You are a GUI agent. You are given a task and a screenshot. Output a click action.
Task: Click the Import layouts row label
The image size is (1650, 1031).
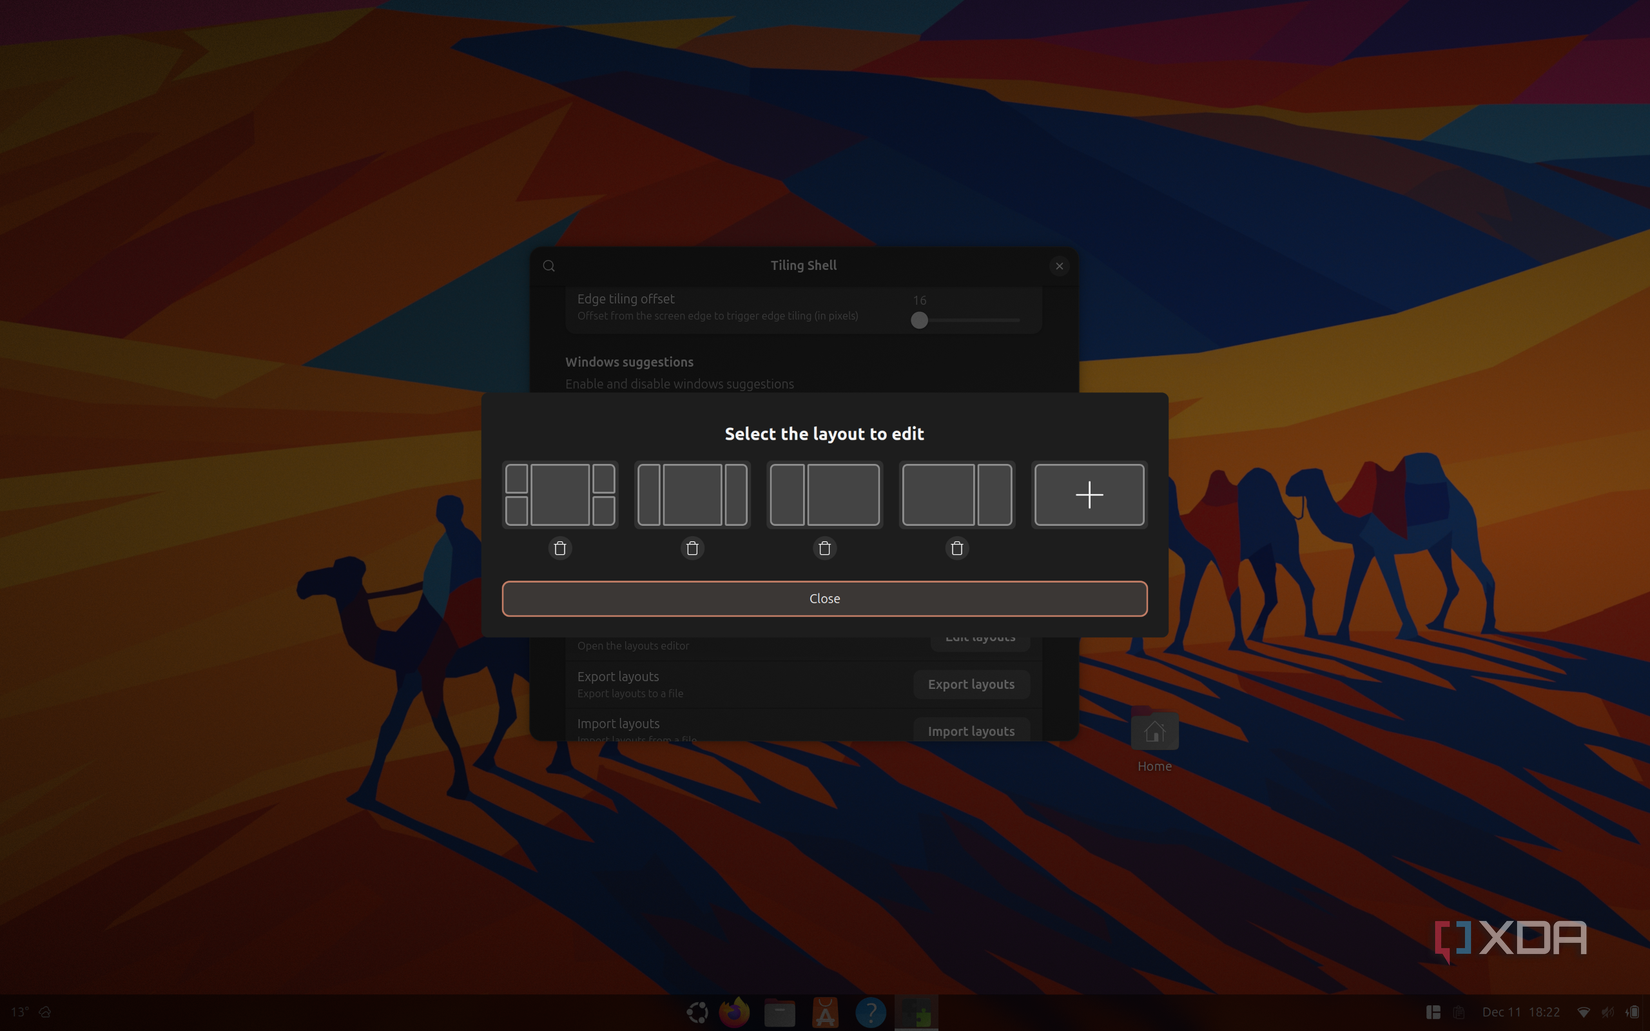point(618,723)
